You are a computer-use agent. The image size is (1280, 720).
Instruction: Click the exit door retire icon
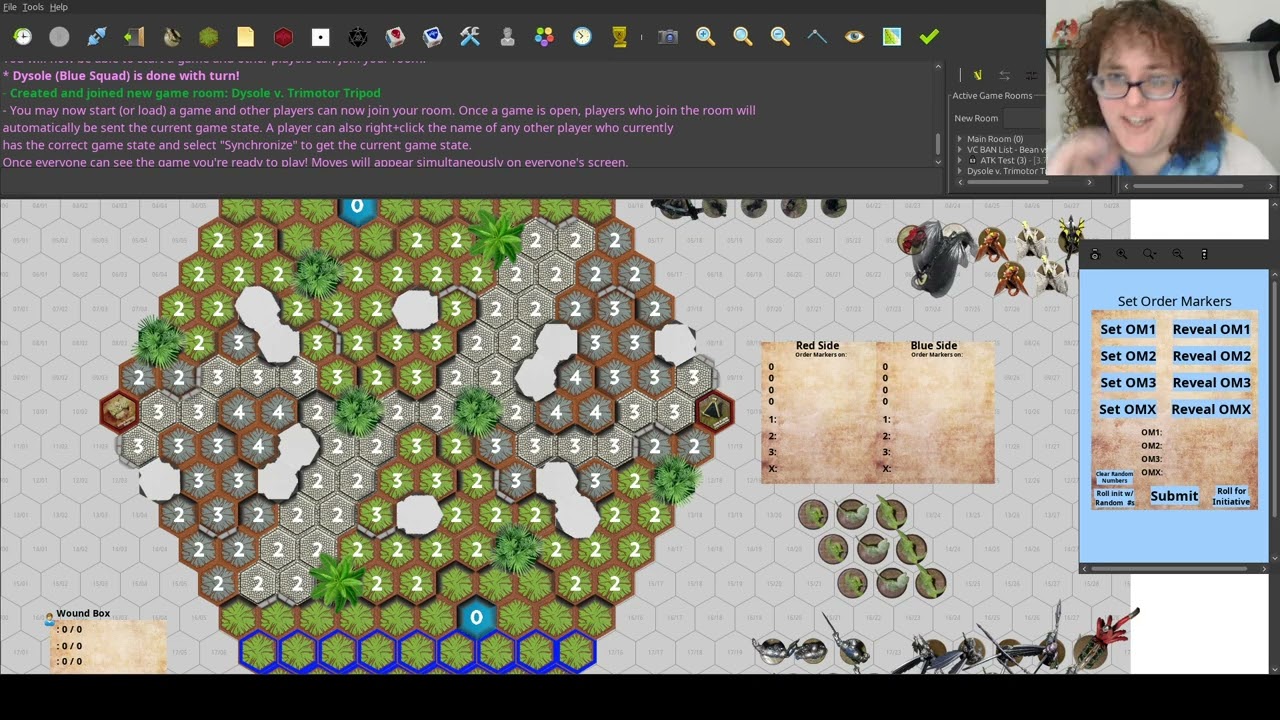[x=134, y=37]
